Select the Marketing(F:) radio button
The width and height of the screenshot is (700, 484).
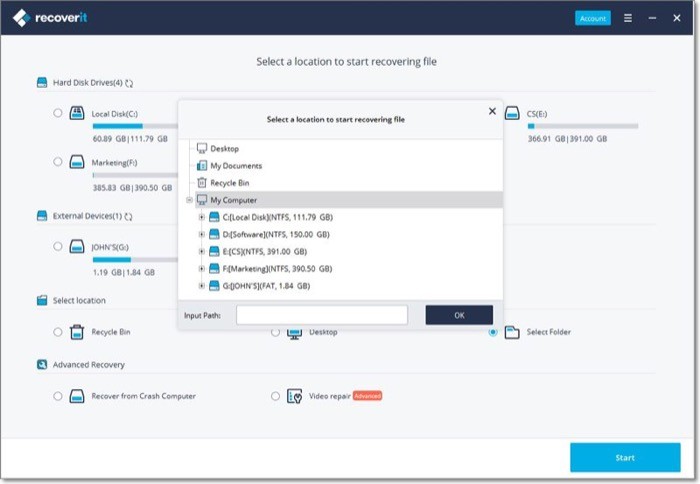[58, 162]
